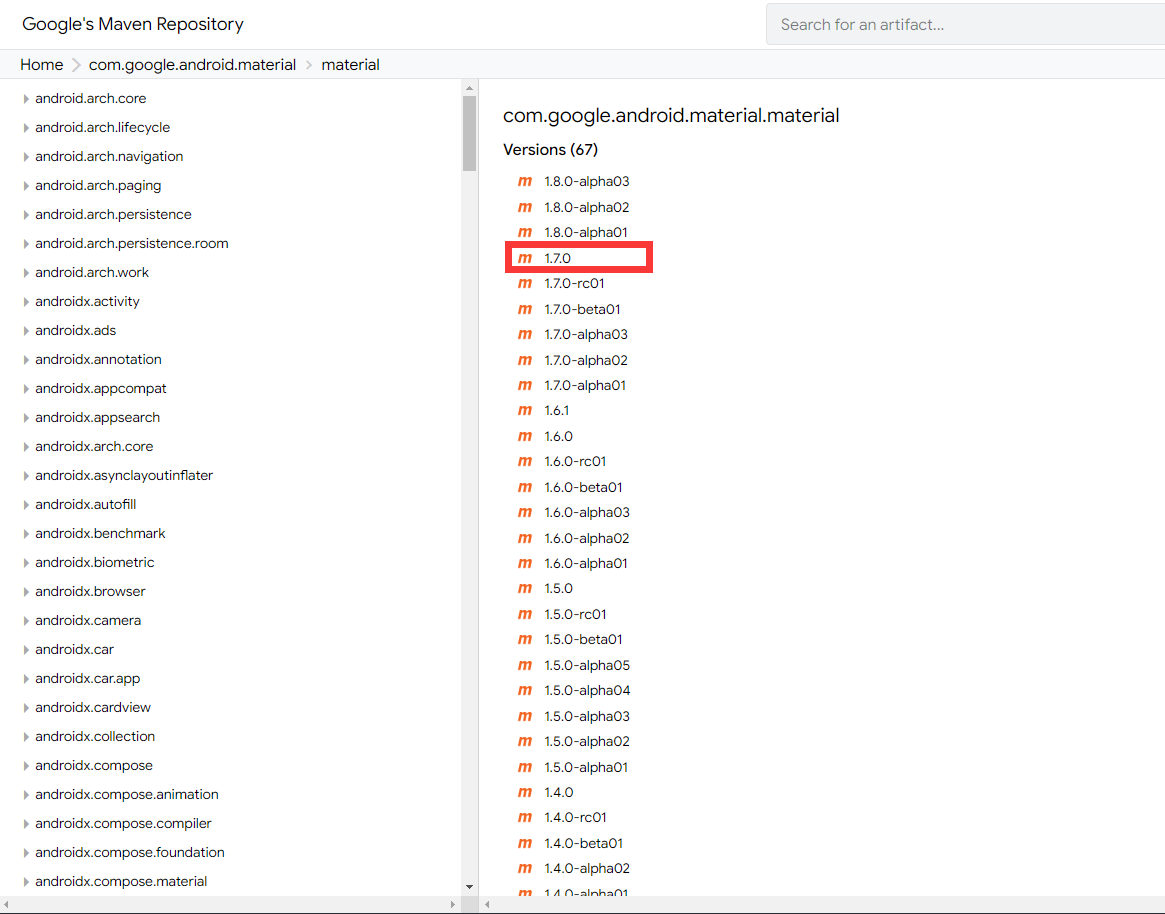Open com.google.android.material breadcrumb link
1165x914 pixels.
click(192, 65)
